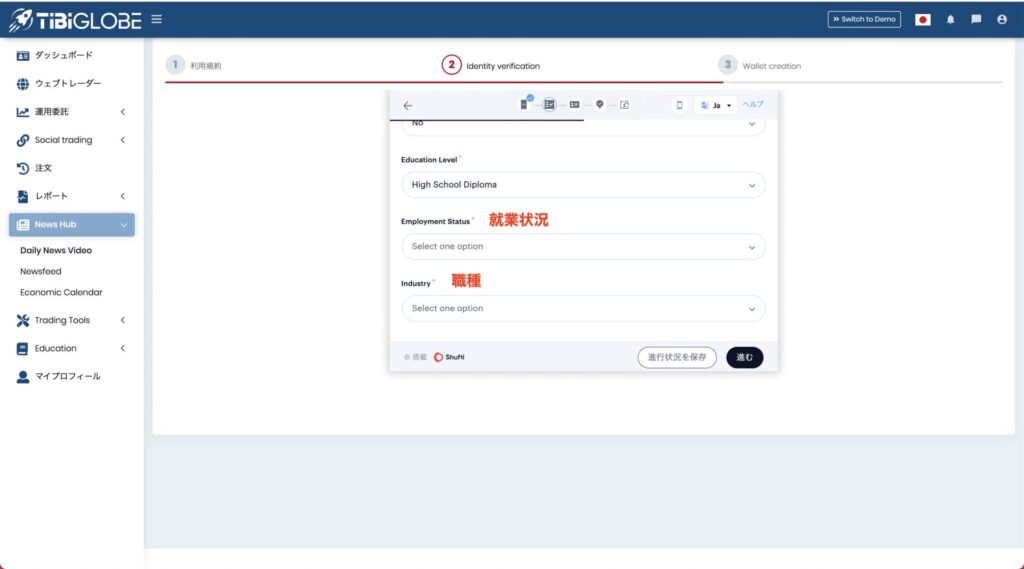Click the 進む button
Viewport: 1024px width, 569px height.
(x=744, y=357)
